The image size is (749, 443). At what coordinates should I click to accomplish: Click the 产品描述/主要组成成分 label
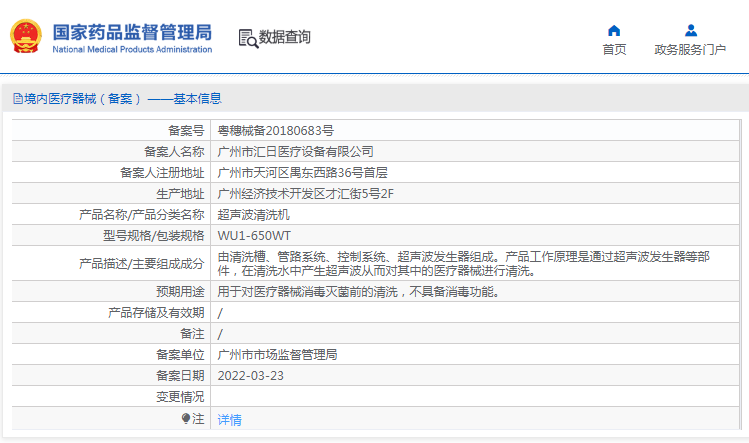coord(142,264)
